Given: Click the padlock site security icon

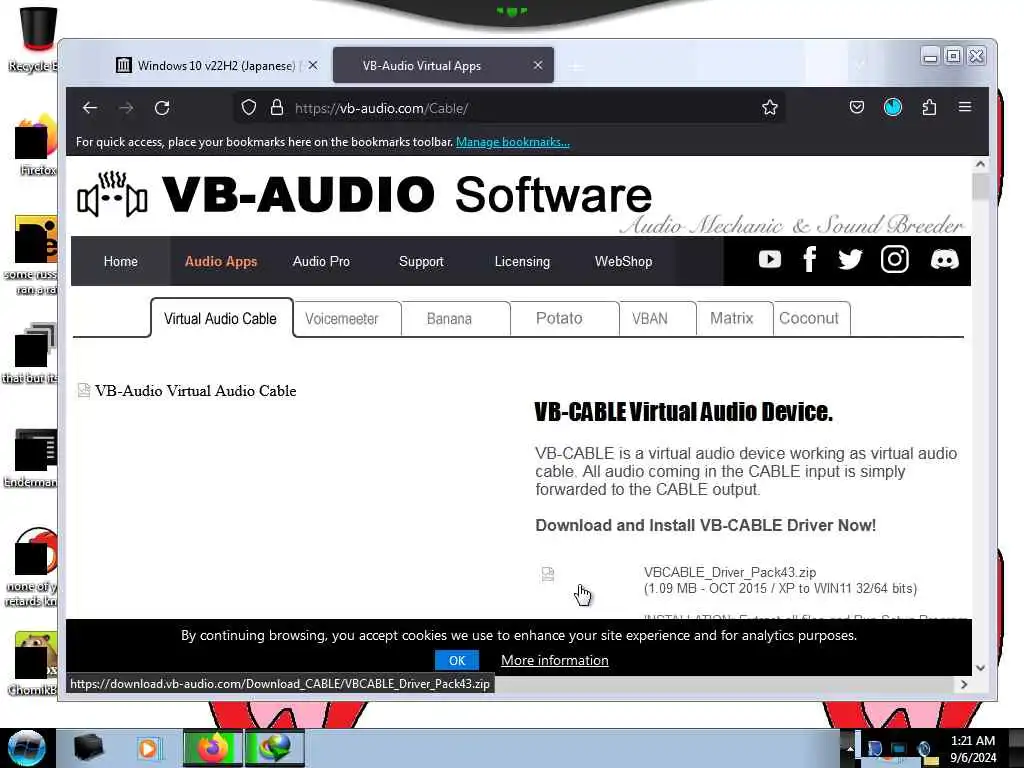Looking at the screenshot, I should pyautogui.click(x=277, y=108).
